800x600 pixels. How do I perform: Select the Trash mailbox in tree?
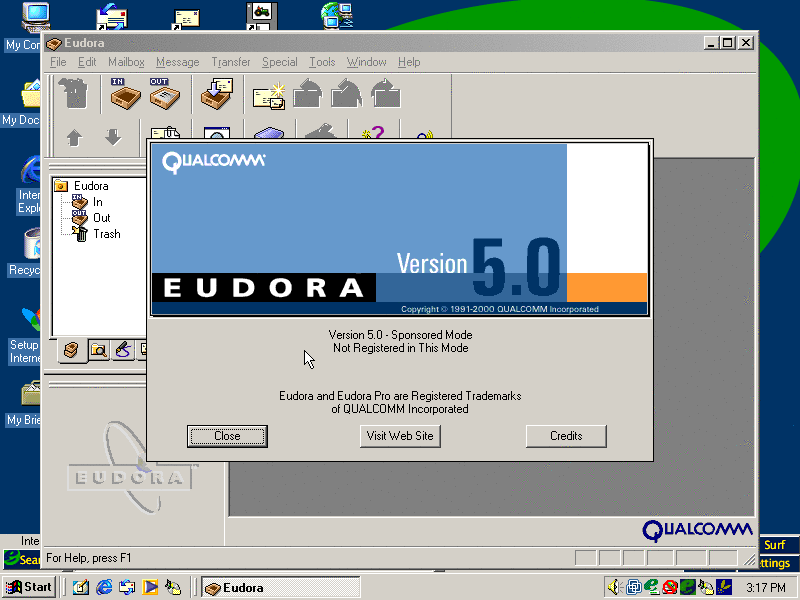coord(106,234)
